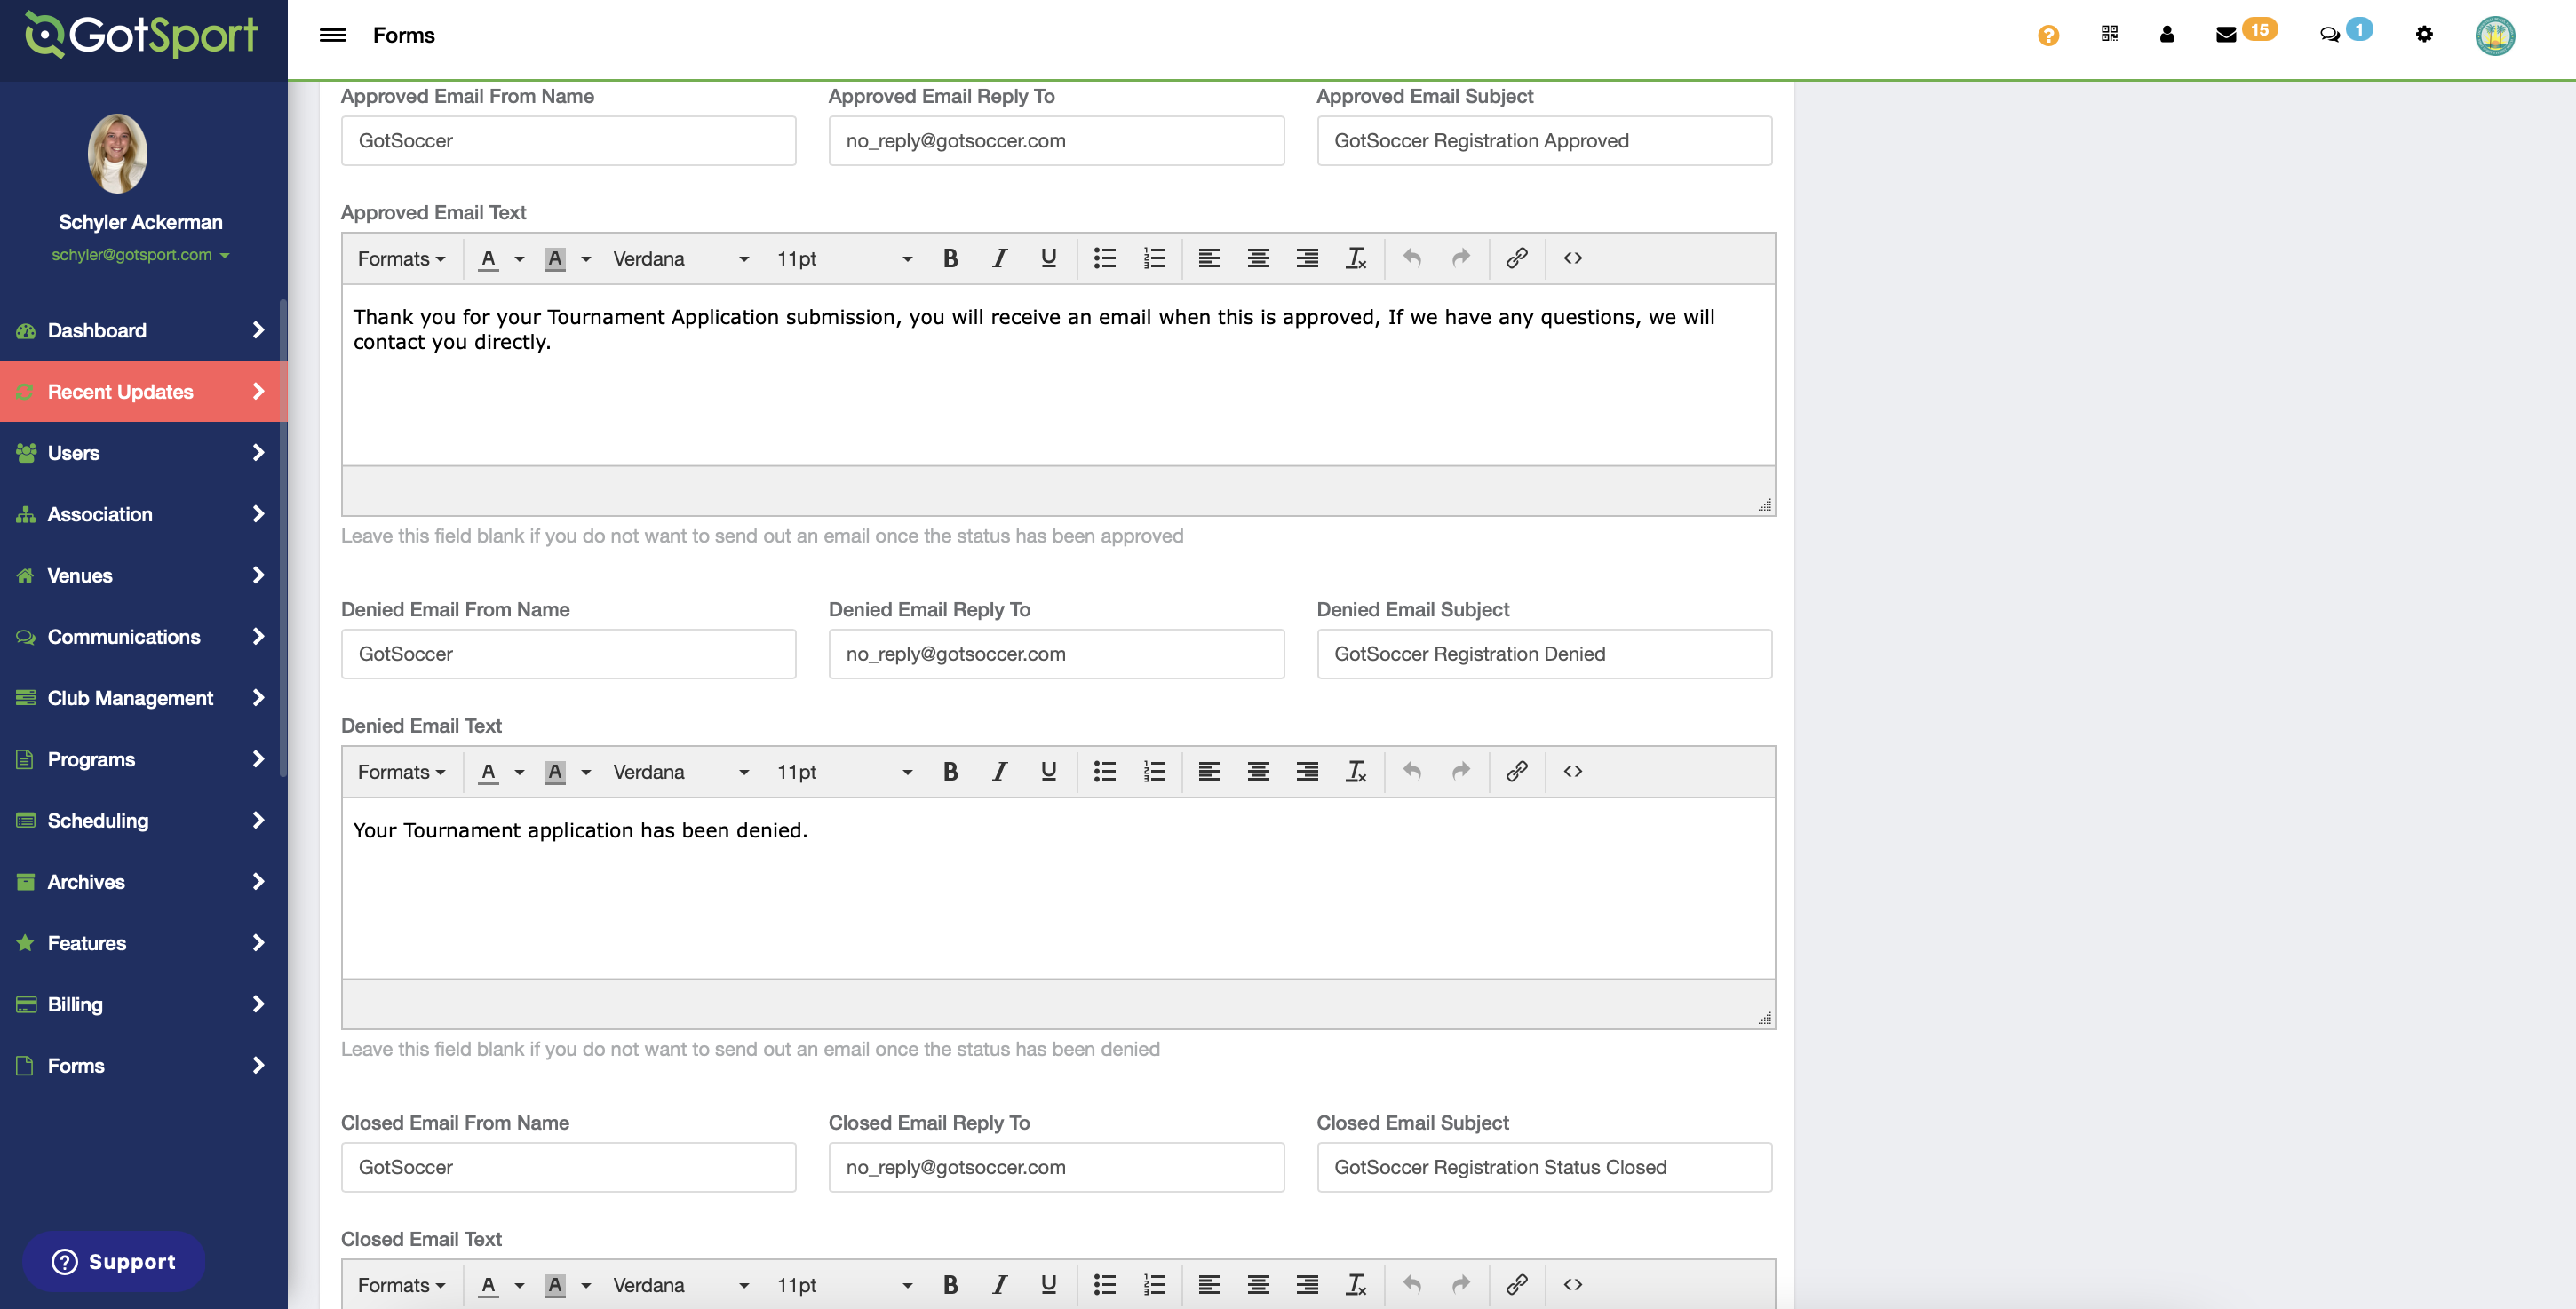Open source code view in Approved Email Text editor

click(x=1573, y=259)
